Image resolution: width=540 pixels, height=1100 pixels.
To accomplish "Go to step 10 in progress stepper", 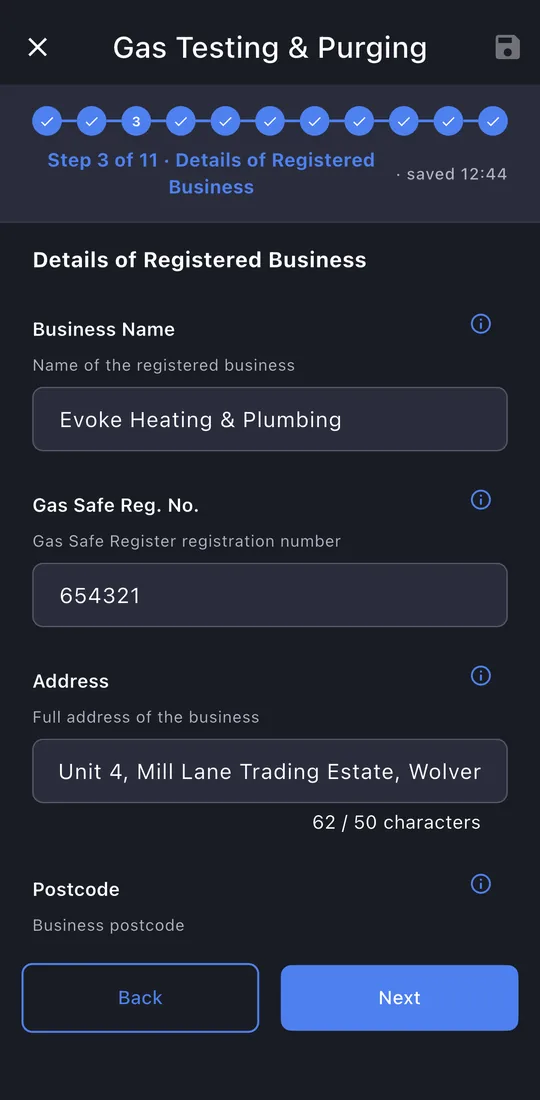I will click(x=448, y=121).
